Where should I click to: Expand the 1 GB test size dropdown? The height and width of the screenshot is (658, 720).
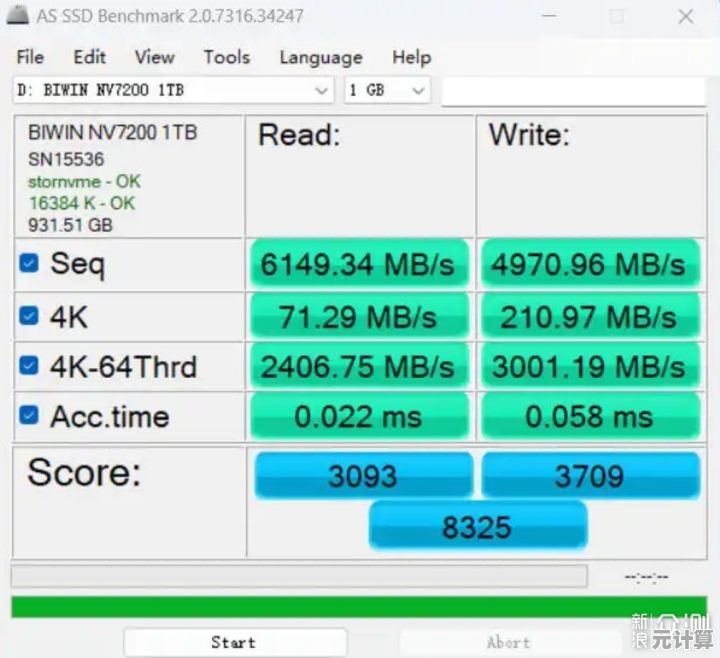pos(387,90)
